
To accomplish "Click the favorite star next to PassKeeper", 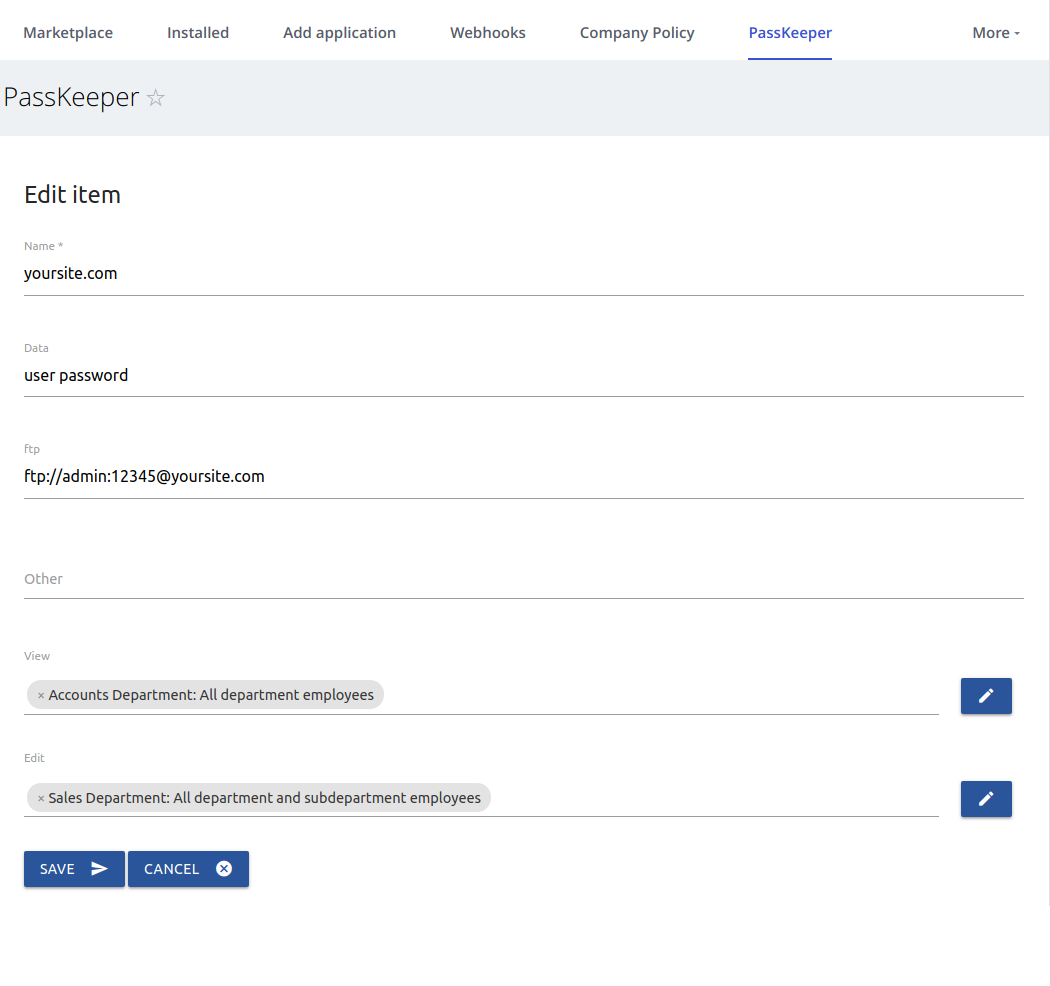I will (x=156, y=98).
